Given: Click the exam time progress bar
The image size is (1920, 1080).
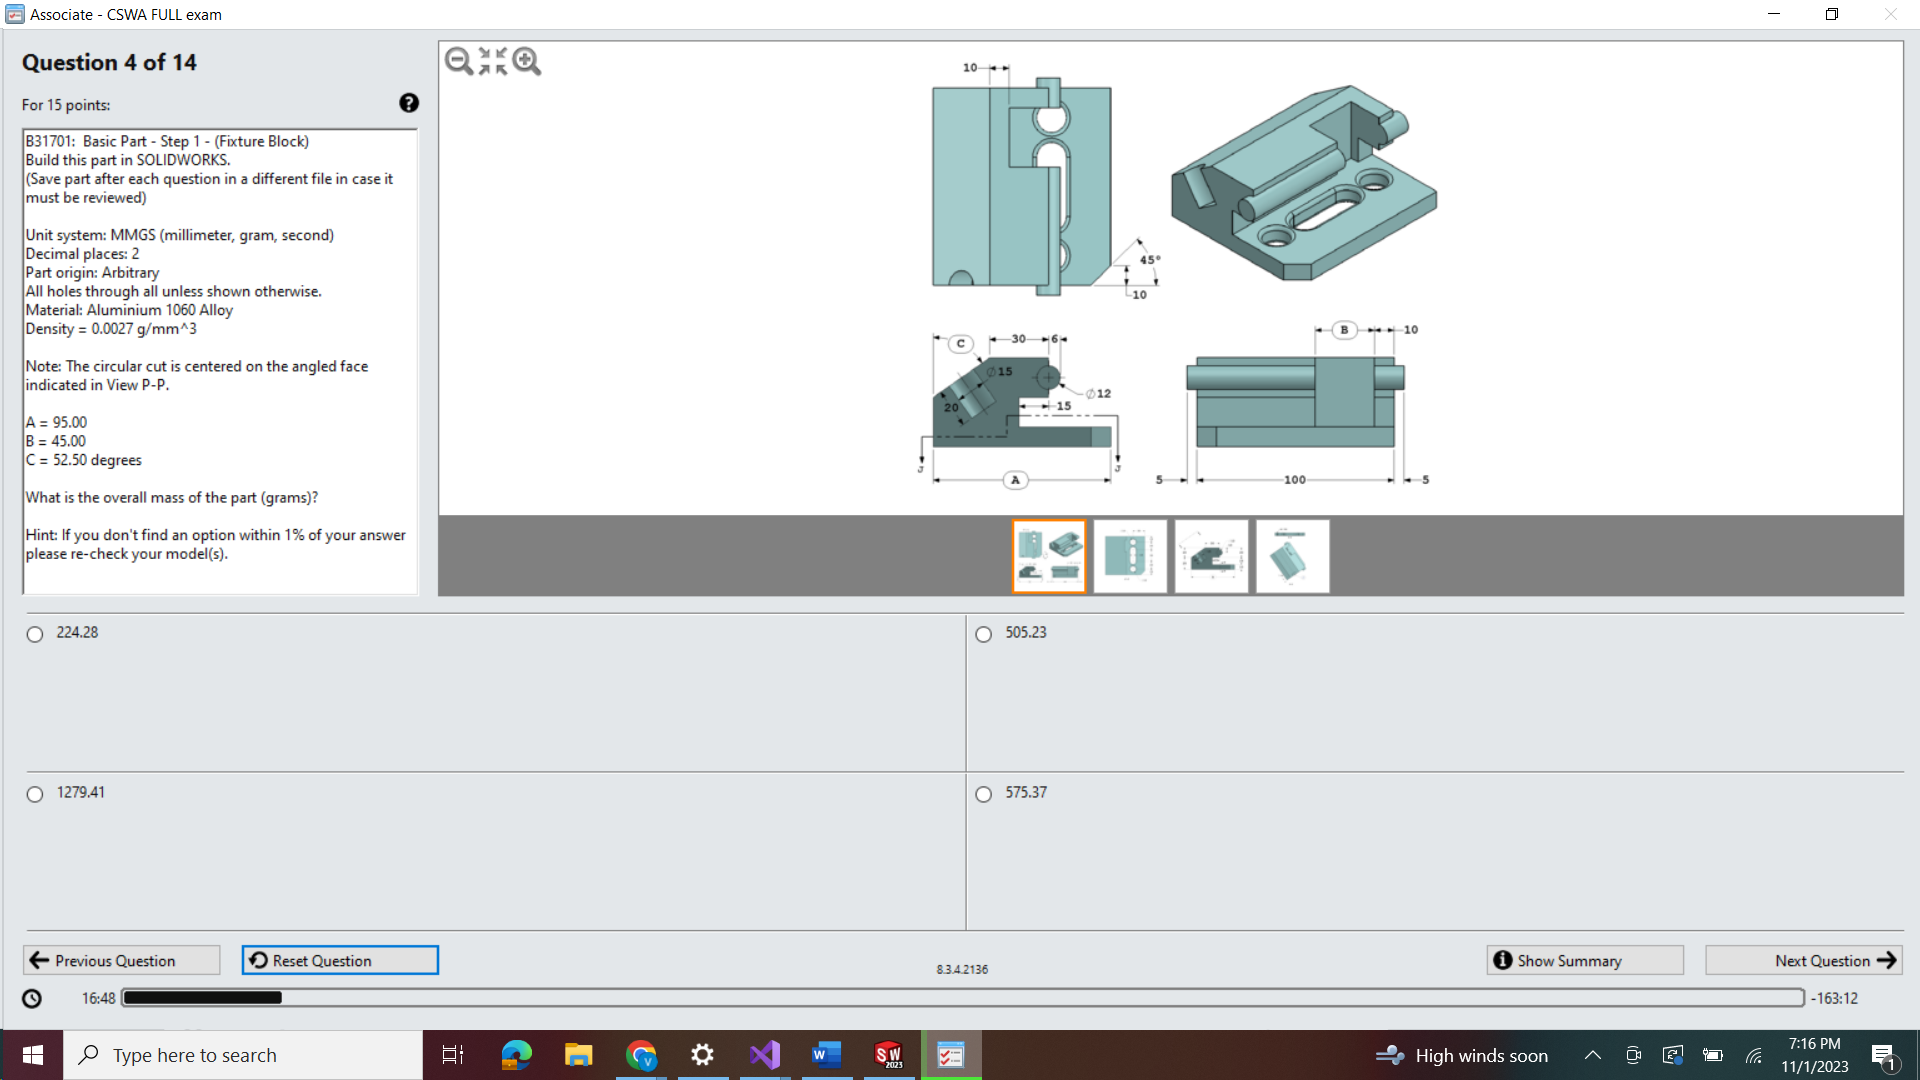Looking at the screenshot, I should coord(962,998).
